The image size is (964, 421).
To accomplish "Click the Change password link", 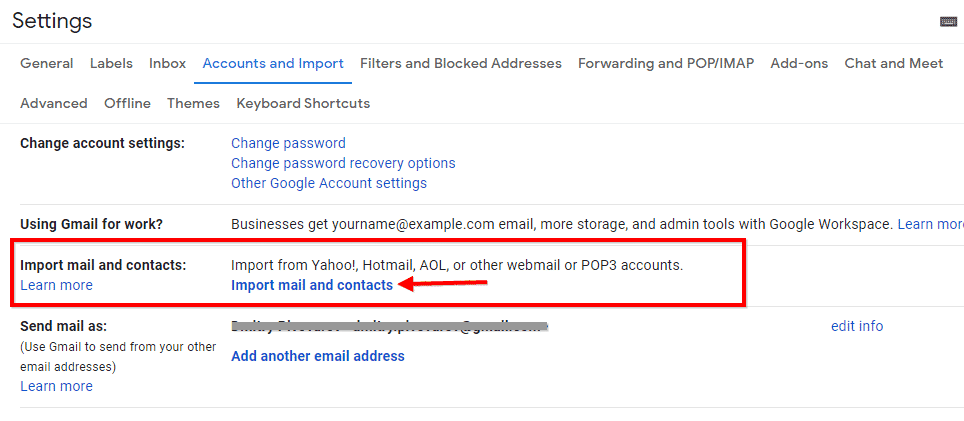I will click(x=288, y=143).
